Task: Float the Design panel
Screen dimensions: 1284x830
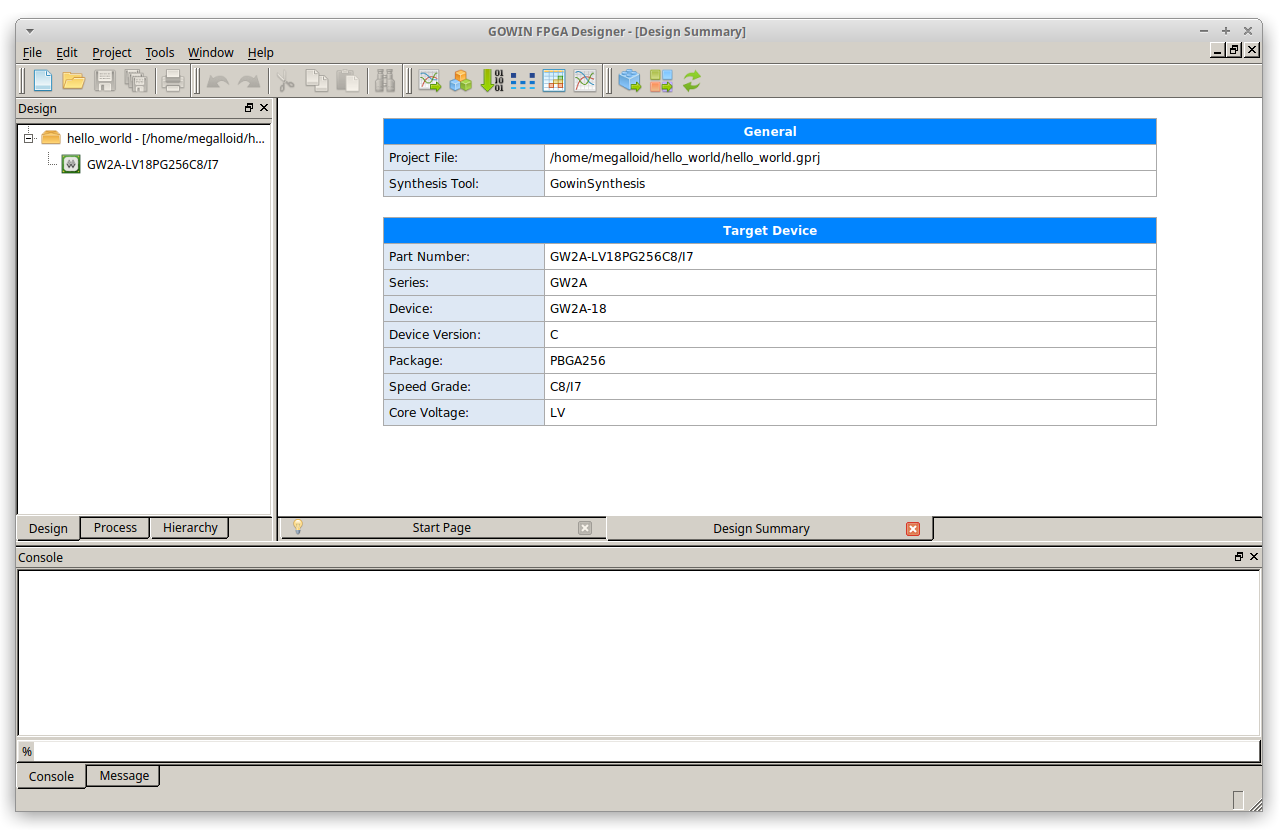Action: coord(249,108)
